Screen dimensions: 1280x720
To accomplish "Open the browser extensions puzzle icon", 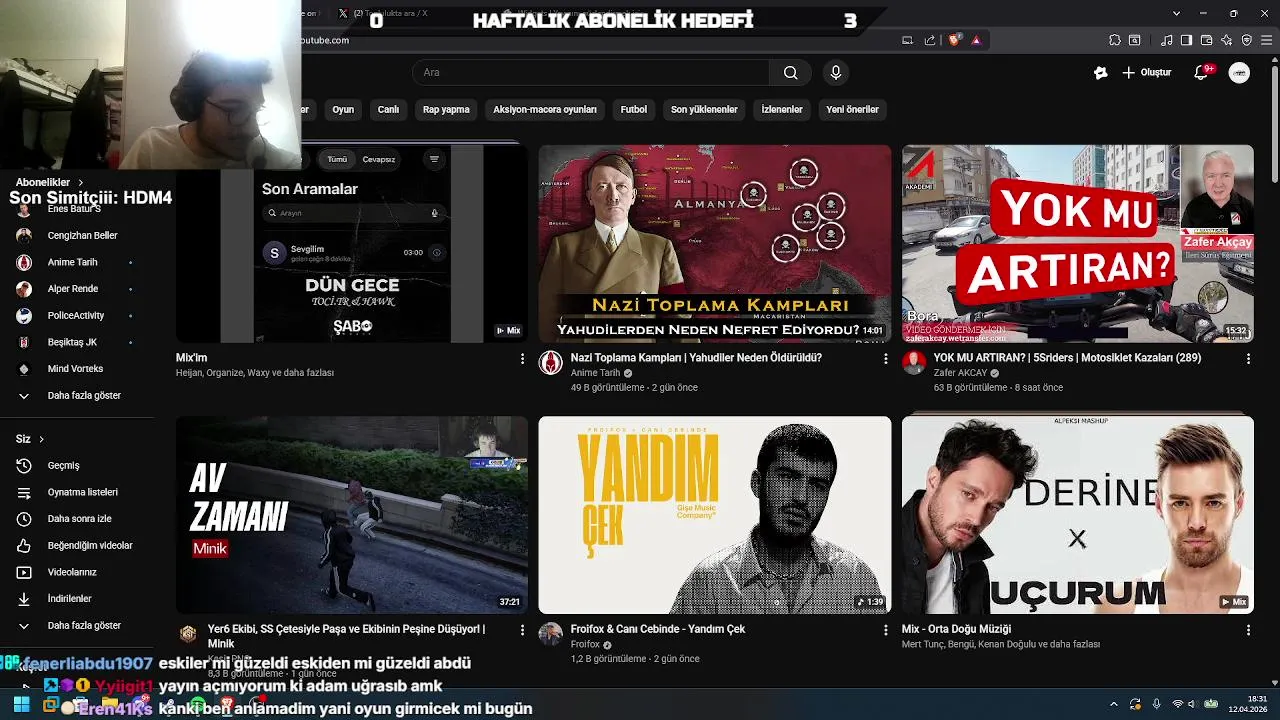I will click(x=1115, y=40).
